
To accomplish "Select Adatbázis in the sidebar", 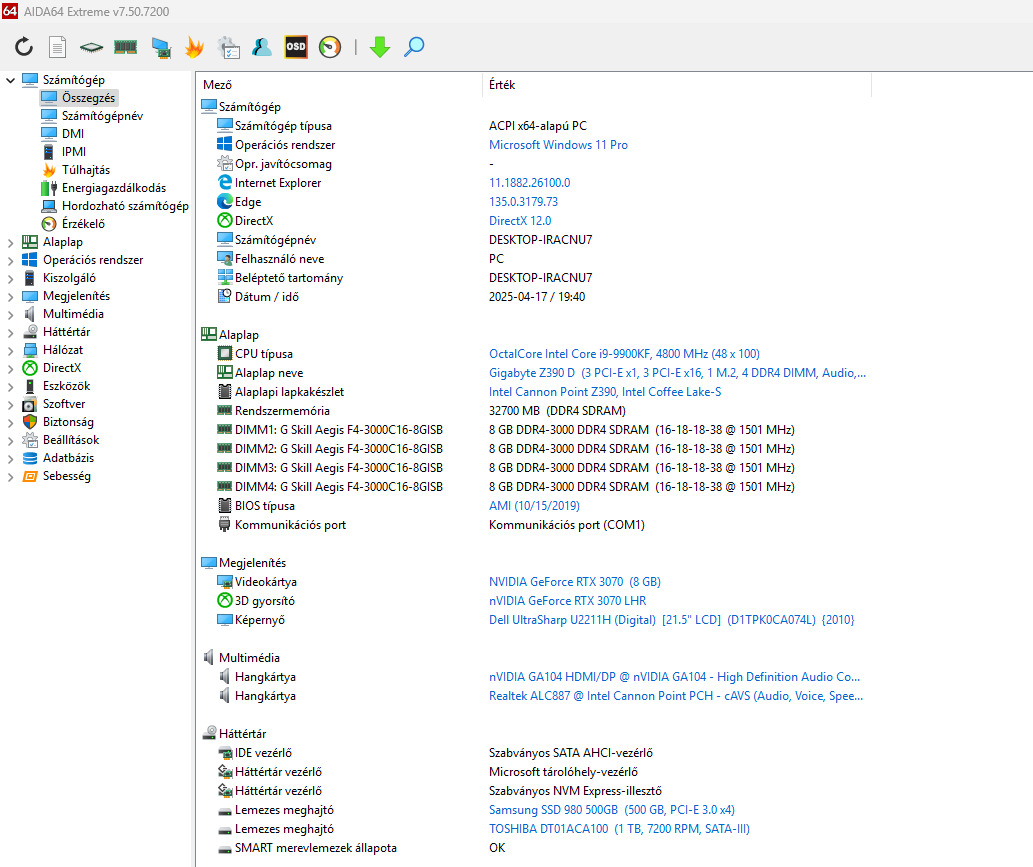I will click(x=69, y=458).
